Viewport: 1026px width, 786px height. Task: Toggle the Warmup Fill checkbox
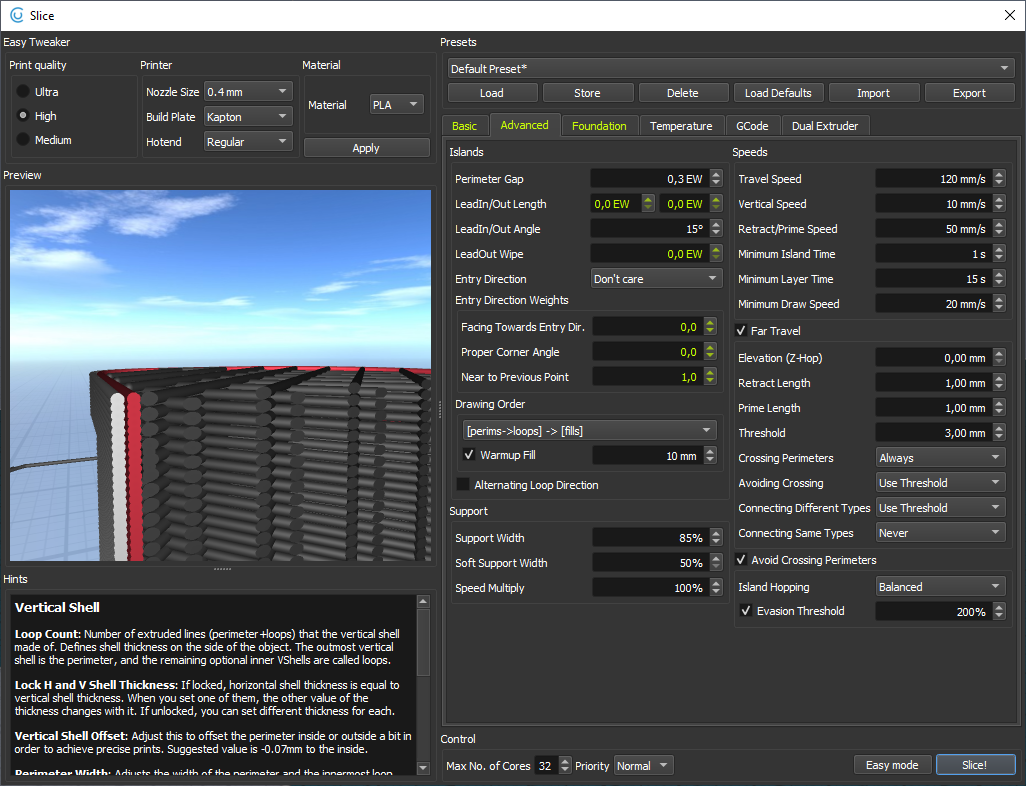(x=469, y=454)
